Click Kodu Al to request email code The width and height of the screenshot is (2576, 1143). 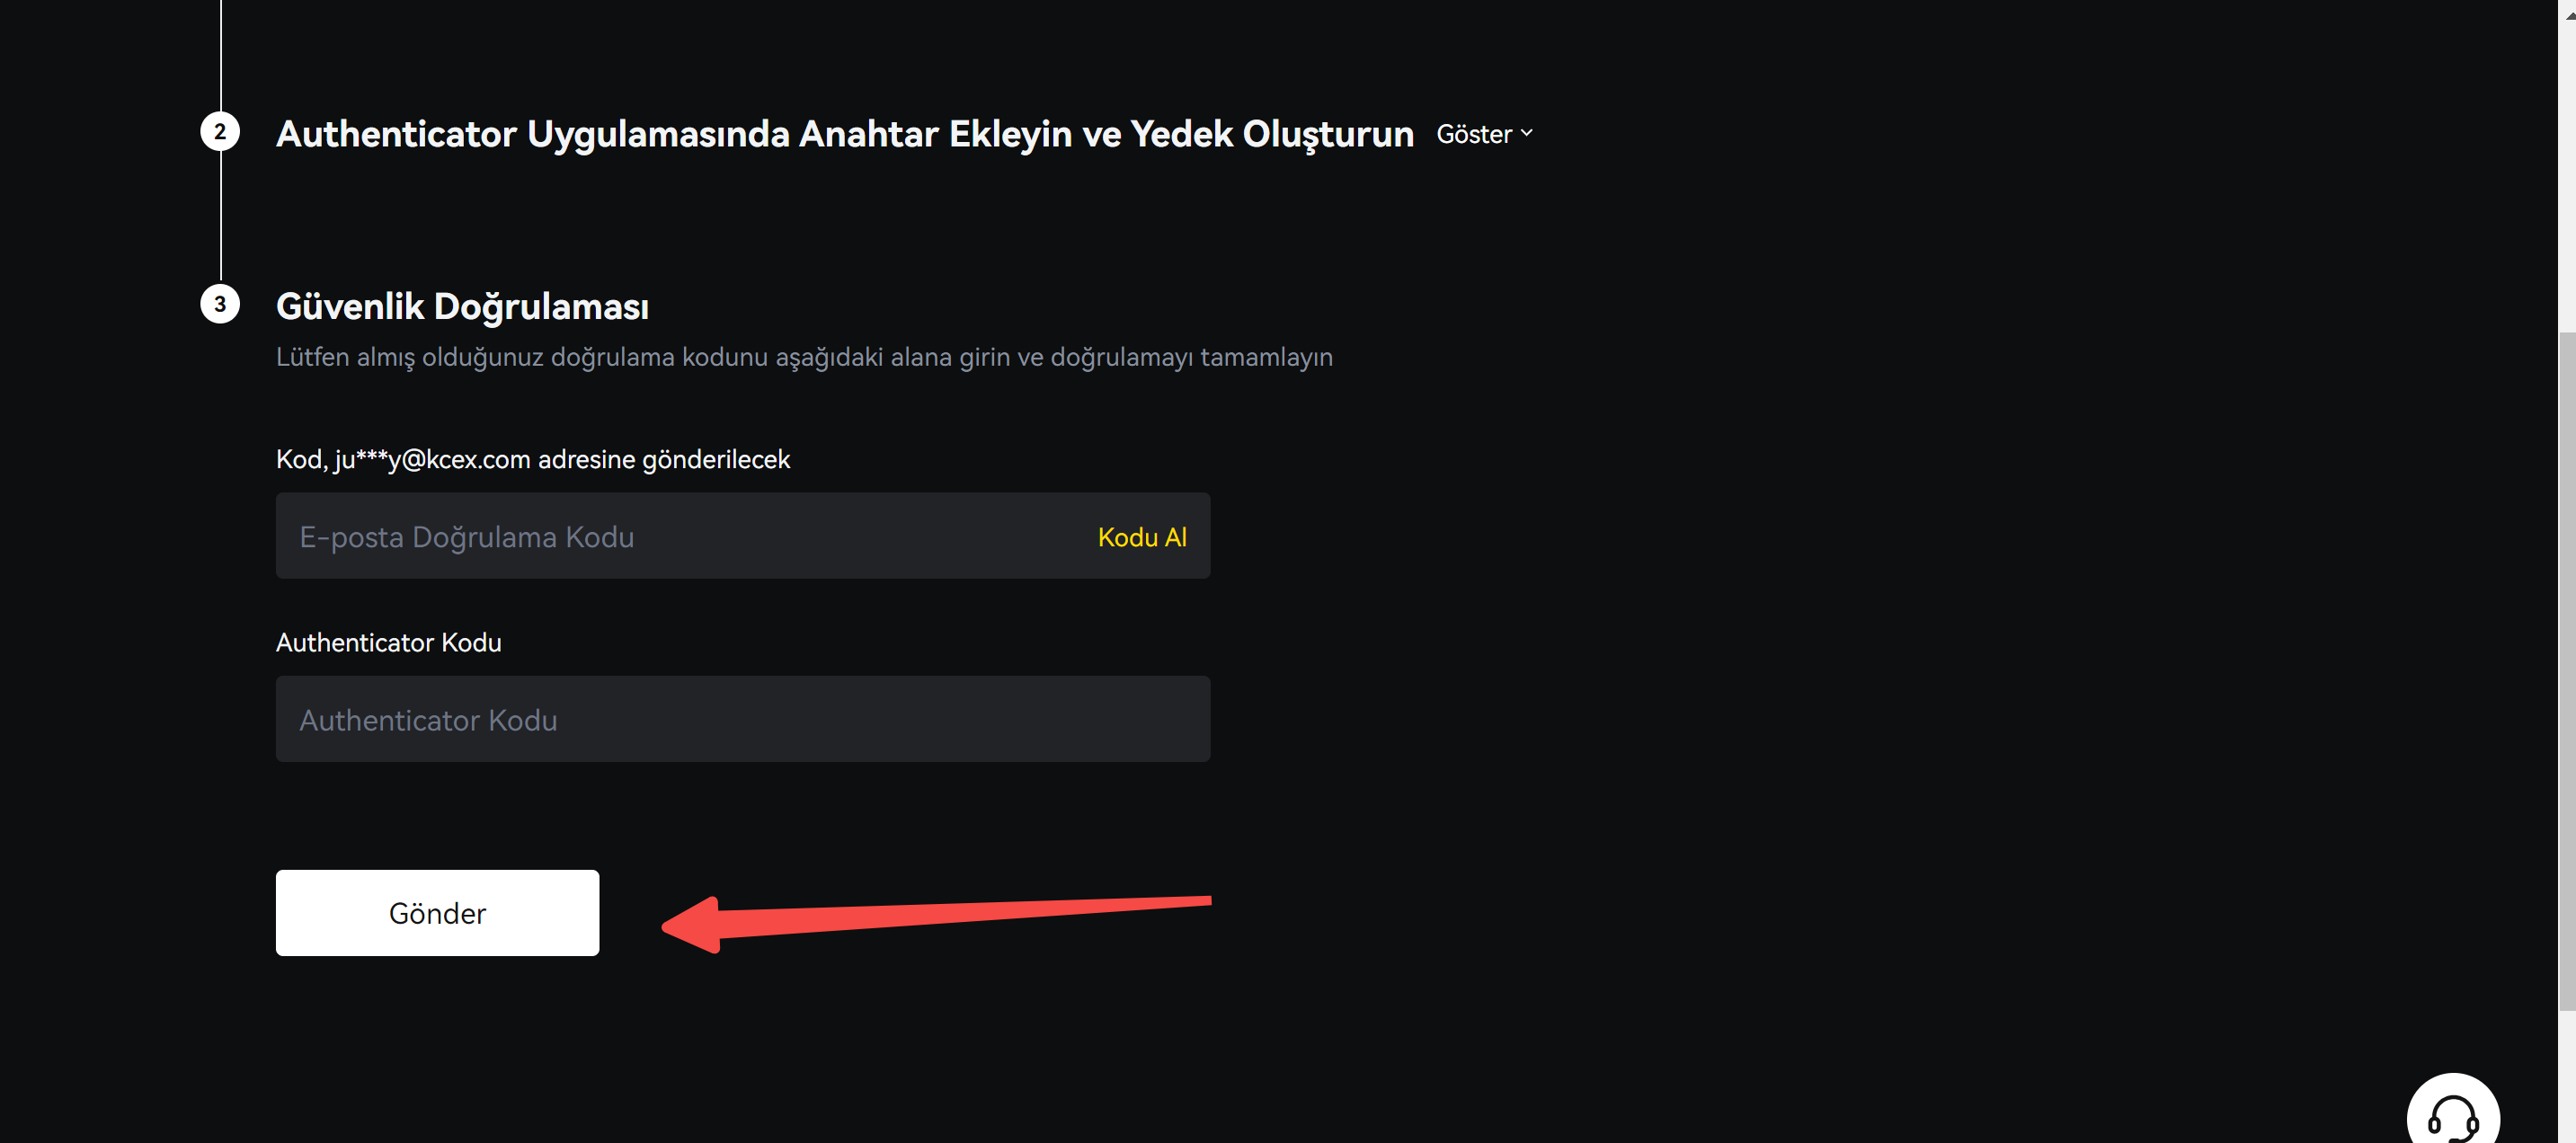coord(1142,537)
